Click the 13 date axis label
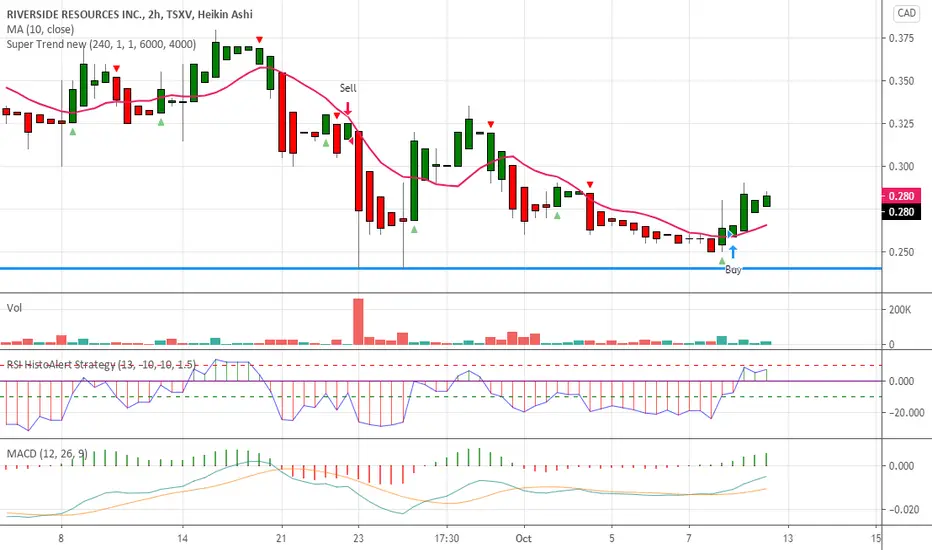Screen dimensions: 932x550 point(788,538)
